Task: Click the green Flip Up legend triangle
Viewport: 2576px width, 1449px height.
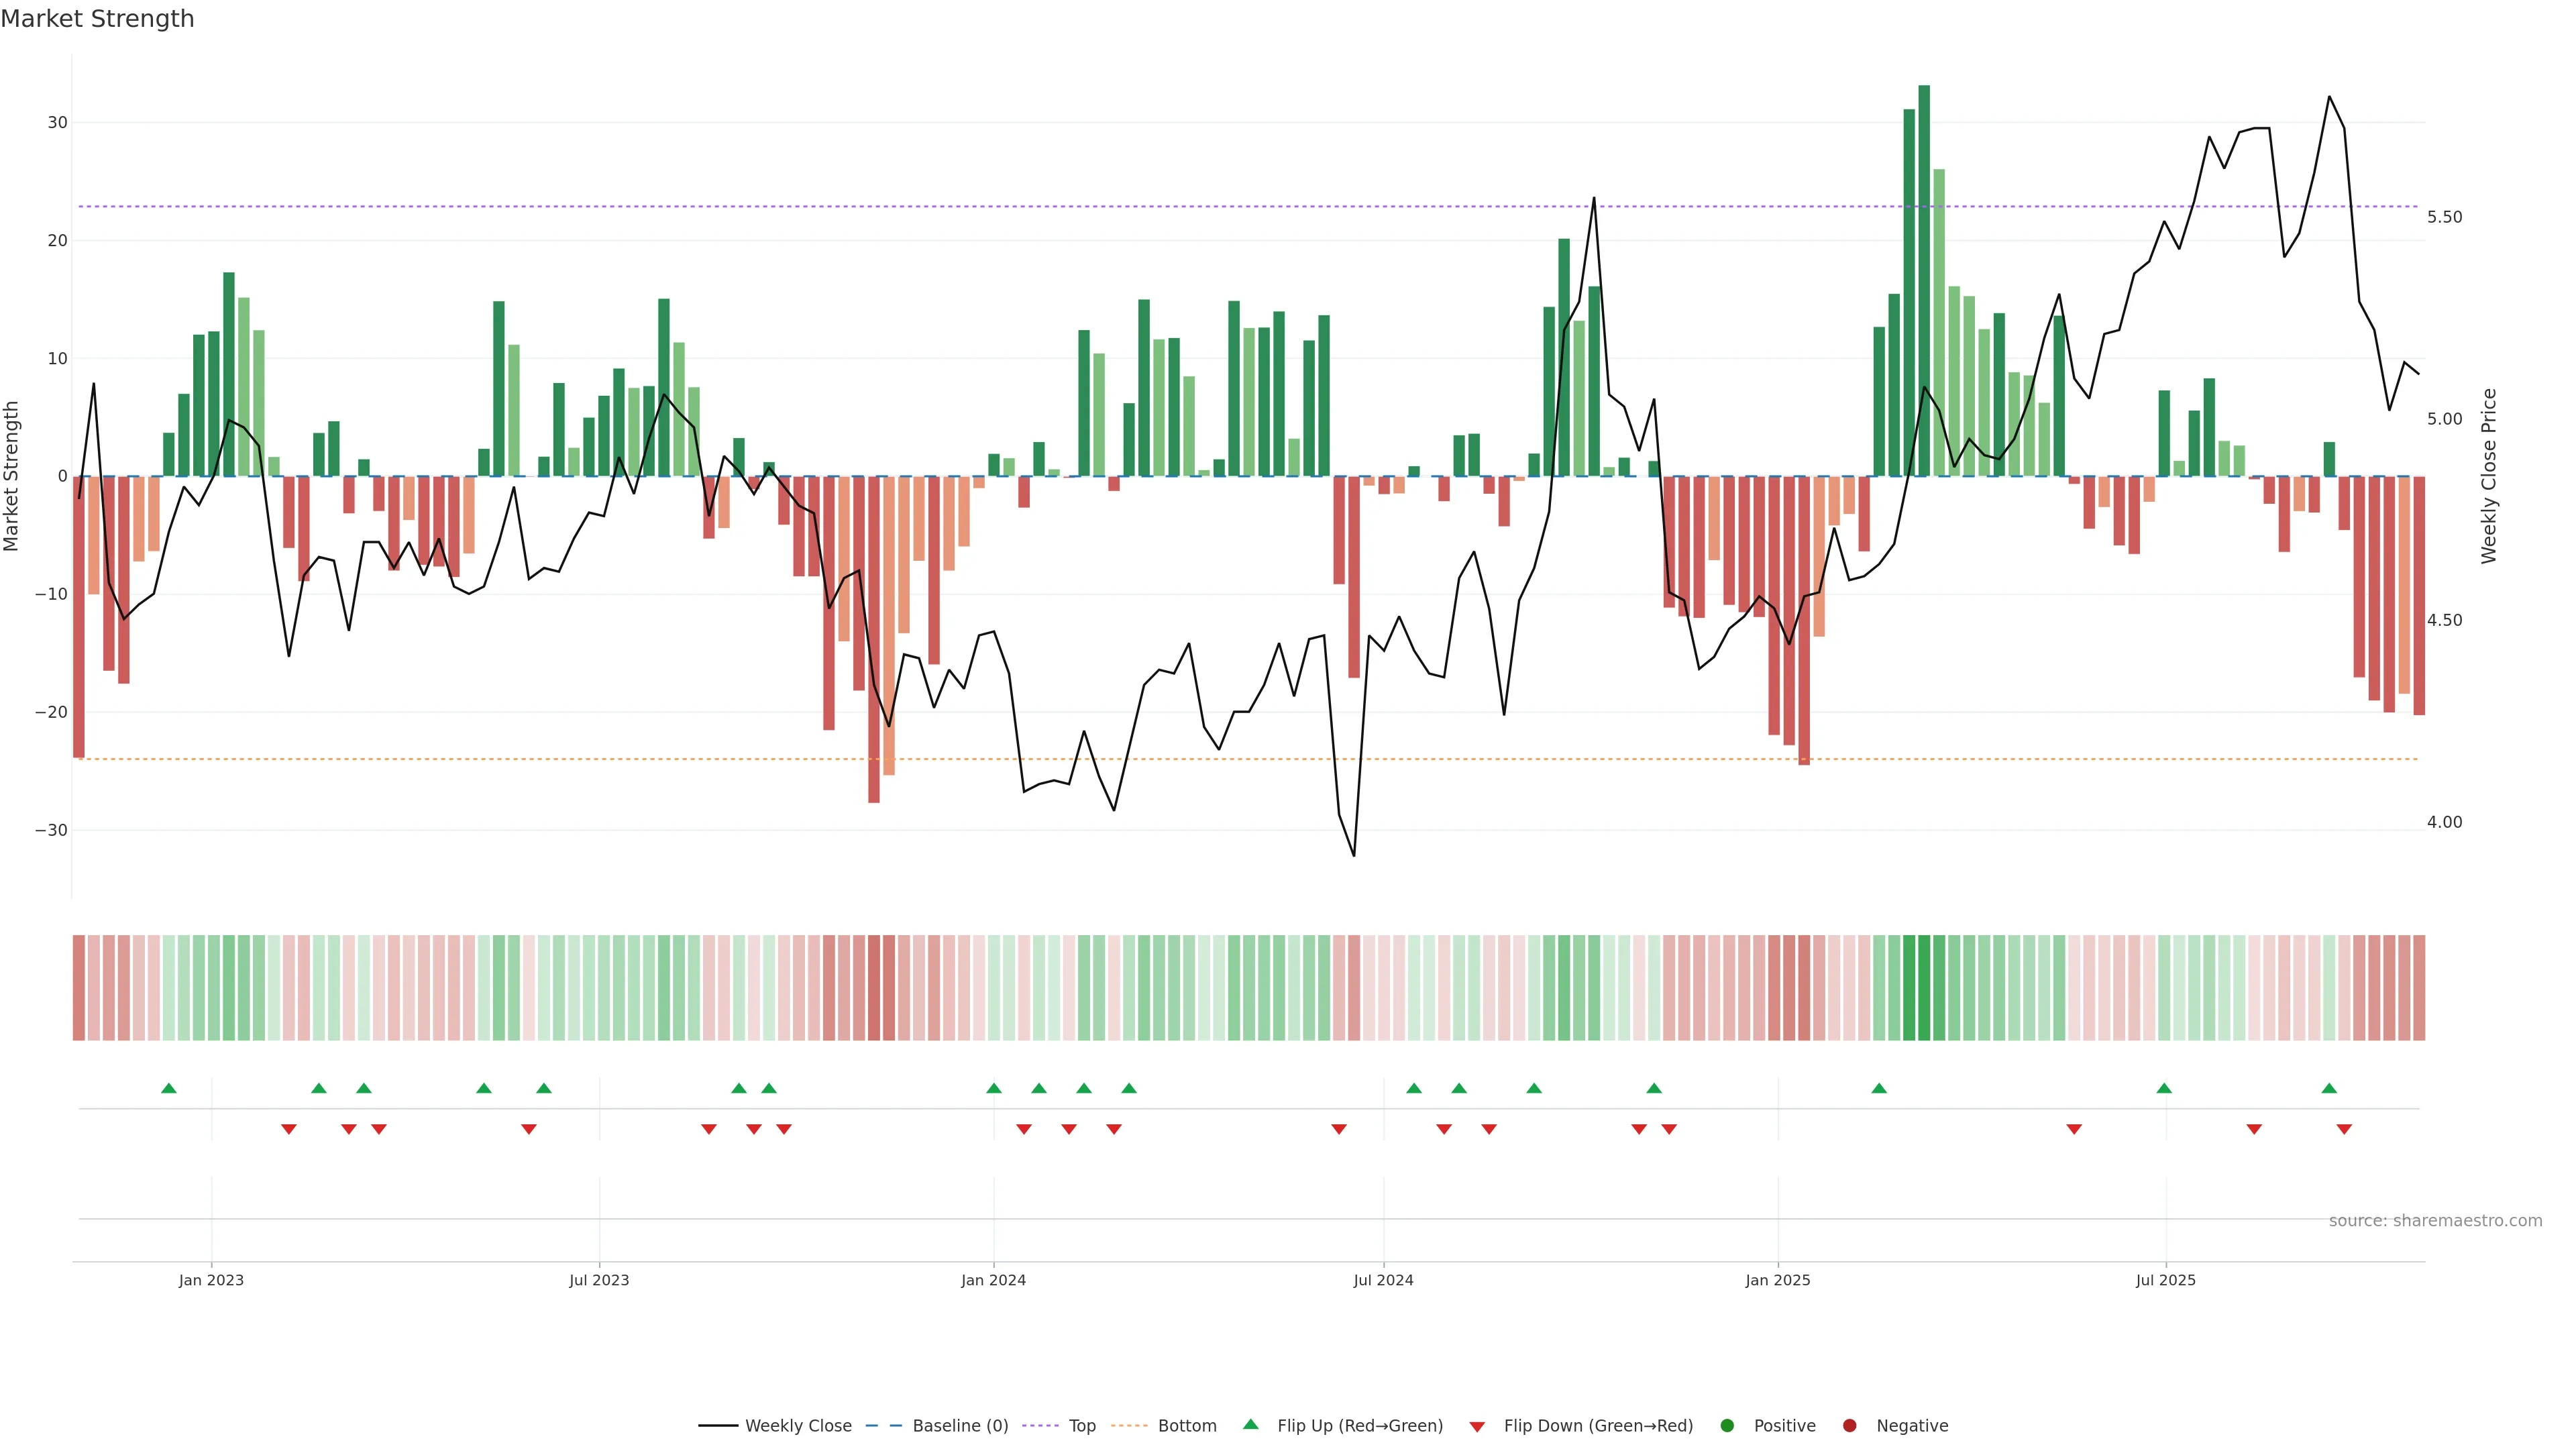Action: click(1250, 1424)
